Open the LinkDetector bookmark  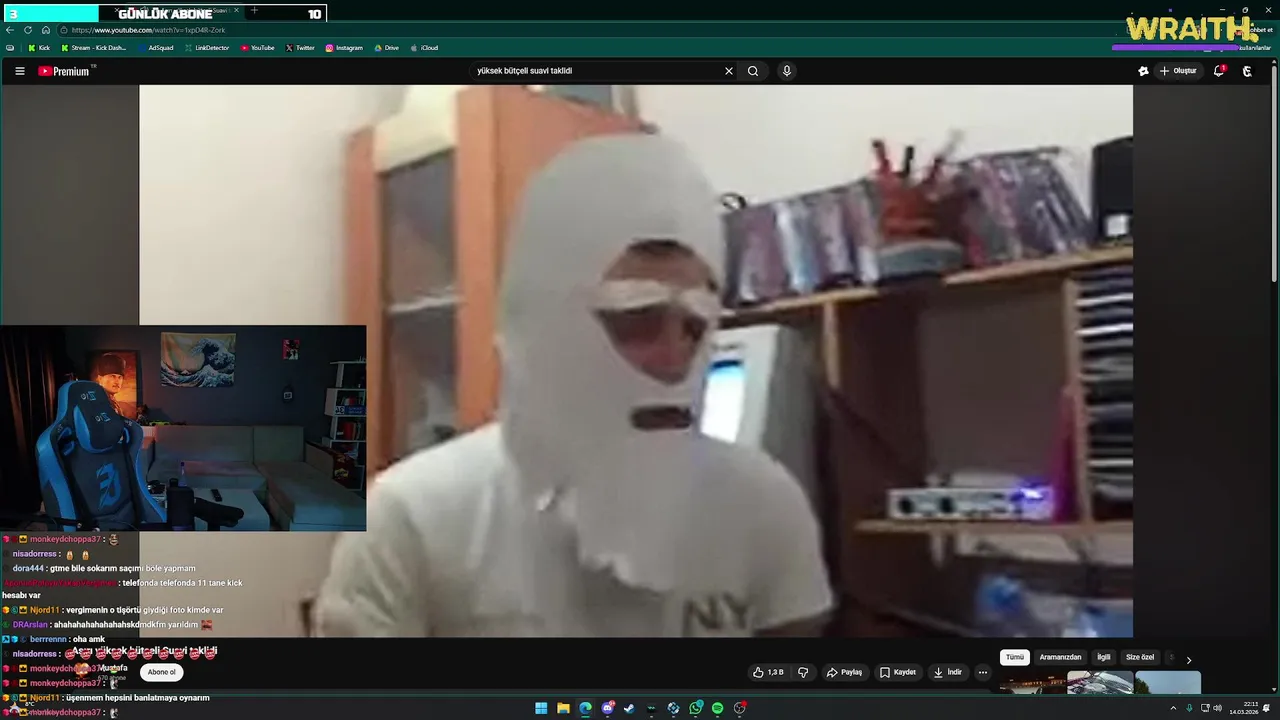point(206,48)
